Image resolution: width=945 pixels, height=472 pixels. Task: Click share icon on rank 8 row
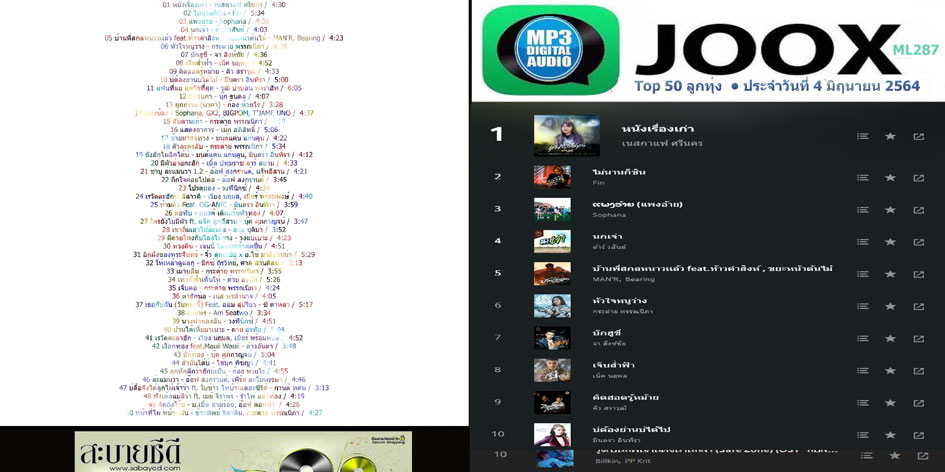(918, 370)
